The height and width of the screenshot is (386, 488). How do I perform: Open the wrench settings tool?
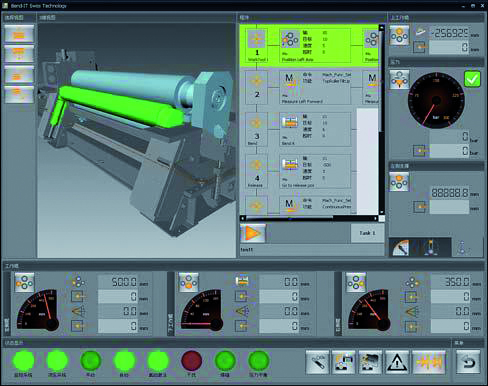tap(317, 362)
